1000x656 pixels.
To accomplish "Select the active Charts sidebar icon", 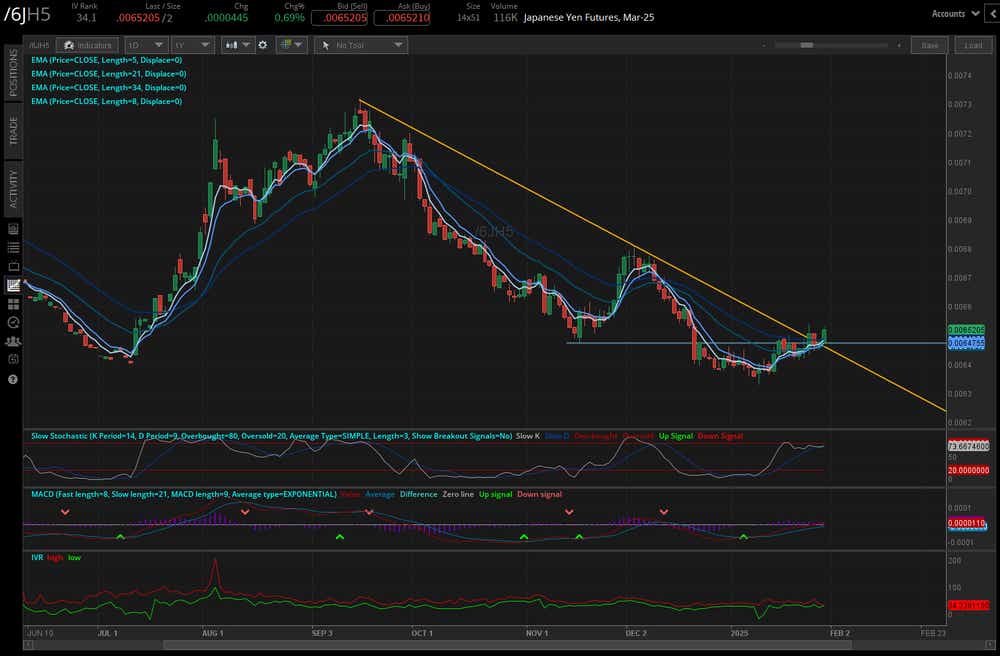I will tap(13, 285).
